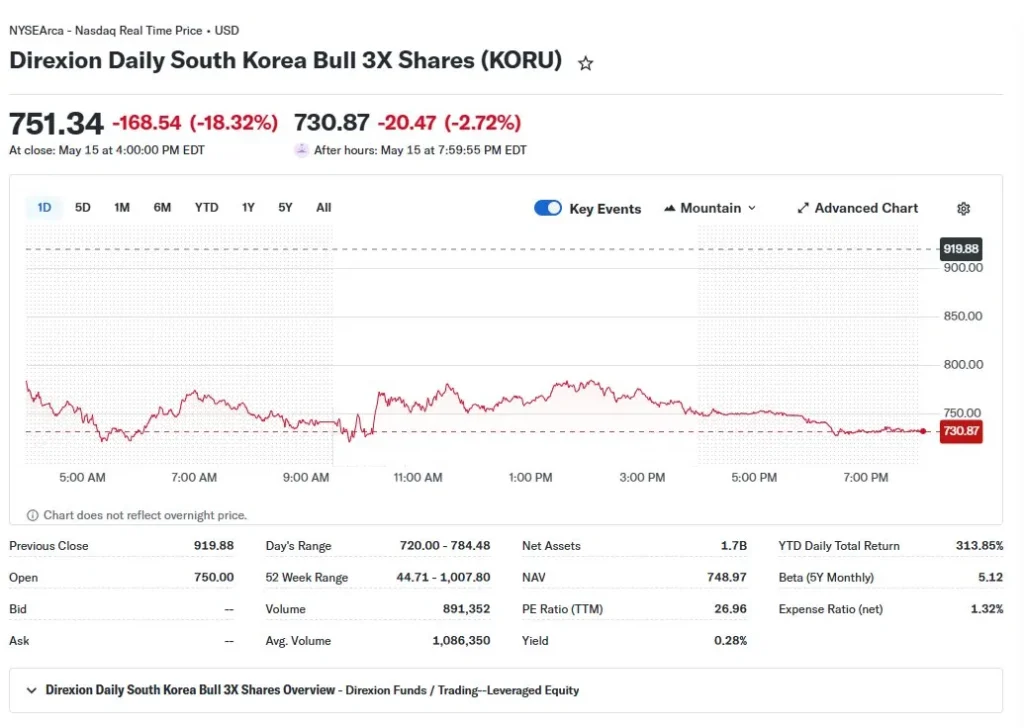Select the 1Y time range tab
The height and width of the screenshot is (728, 1024).
pyautogui.click(x=248, y=208)
